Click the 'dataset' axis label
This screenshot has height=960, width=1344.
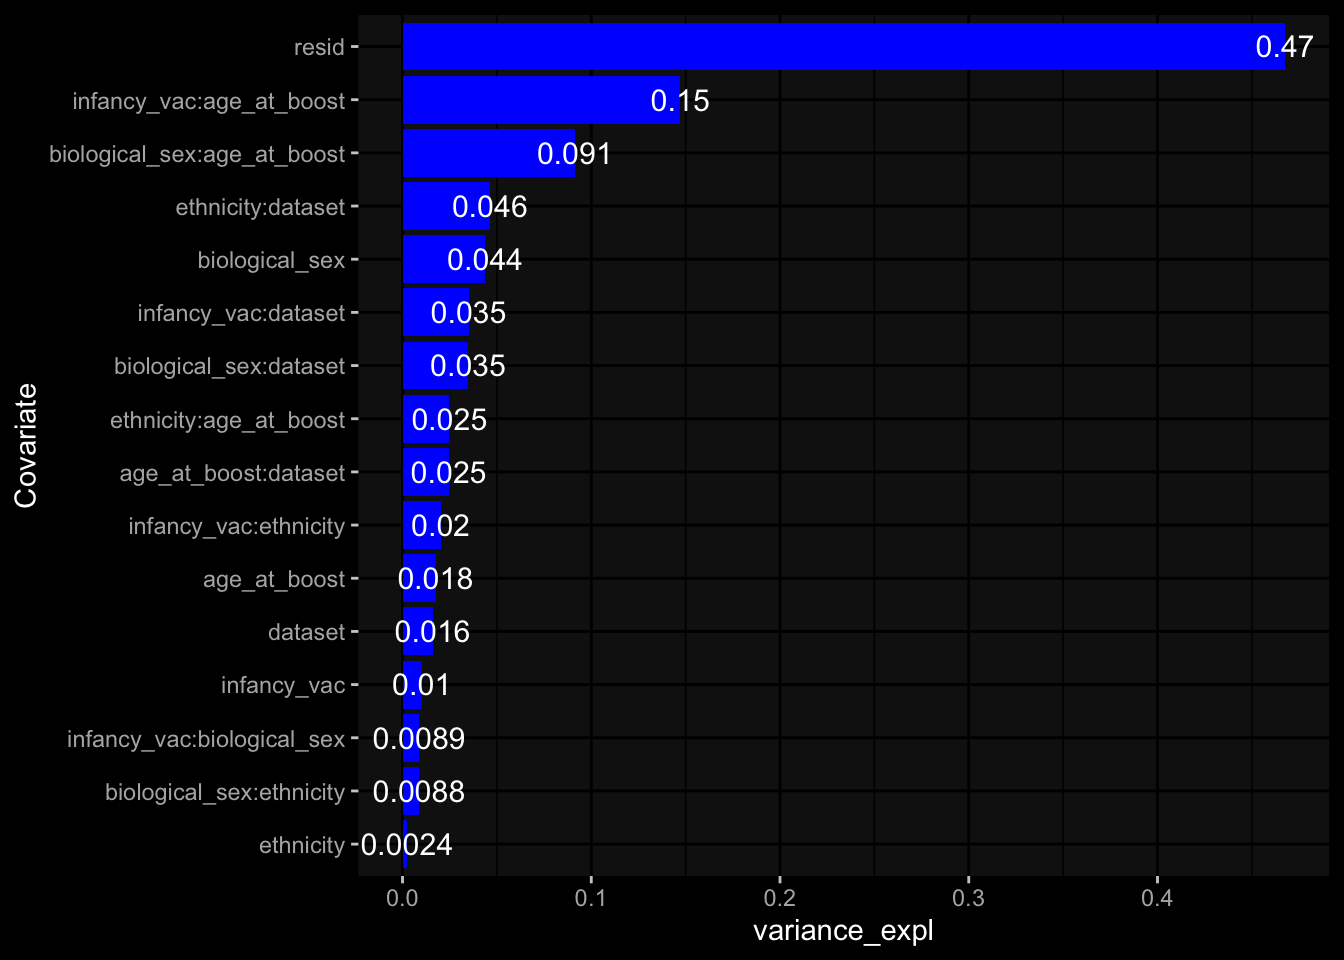pos(306,632)
